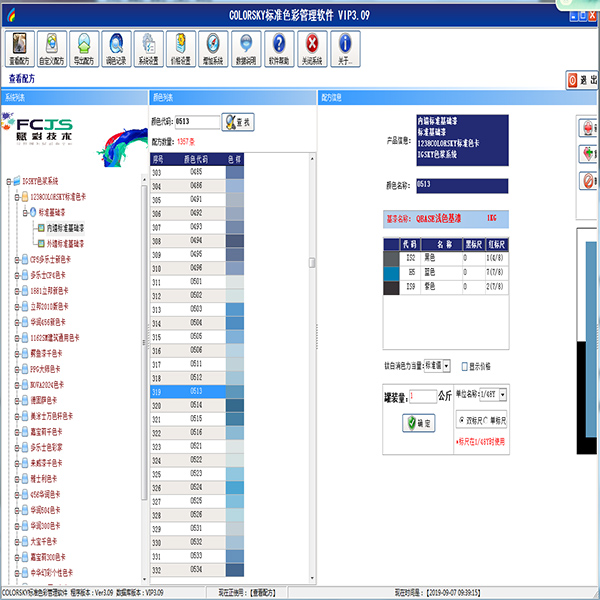Open 调色记录 tinting records icon
This screenshot has height=600, width=600.
point(117,48)
